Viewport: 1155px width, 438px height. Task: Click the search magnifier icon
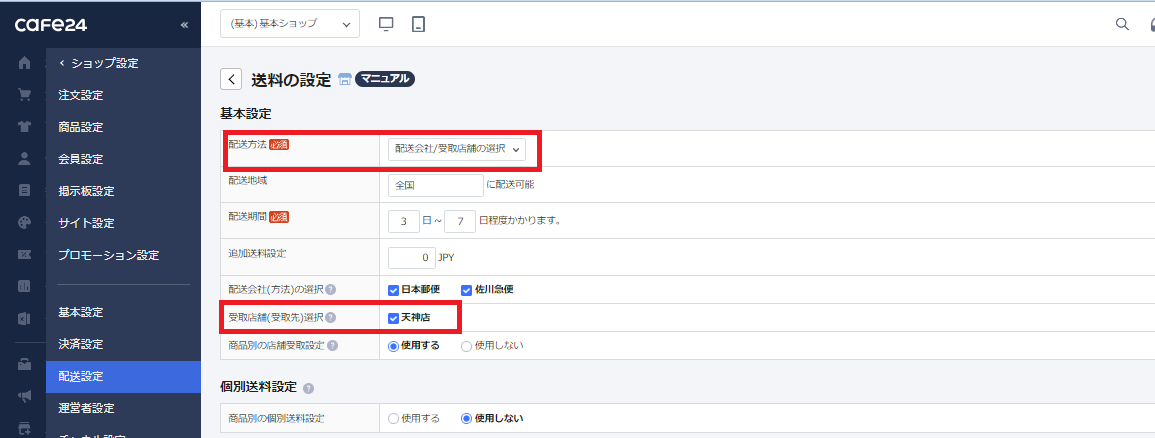1123,24
